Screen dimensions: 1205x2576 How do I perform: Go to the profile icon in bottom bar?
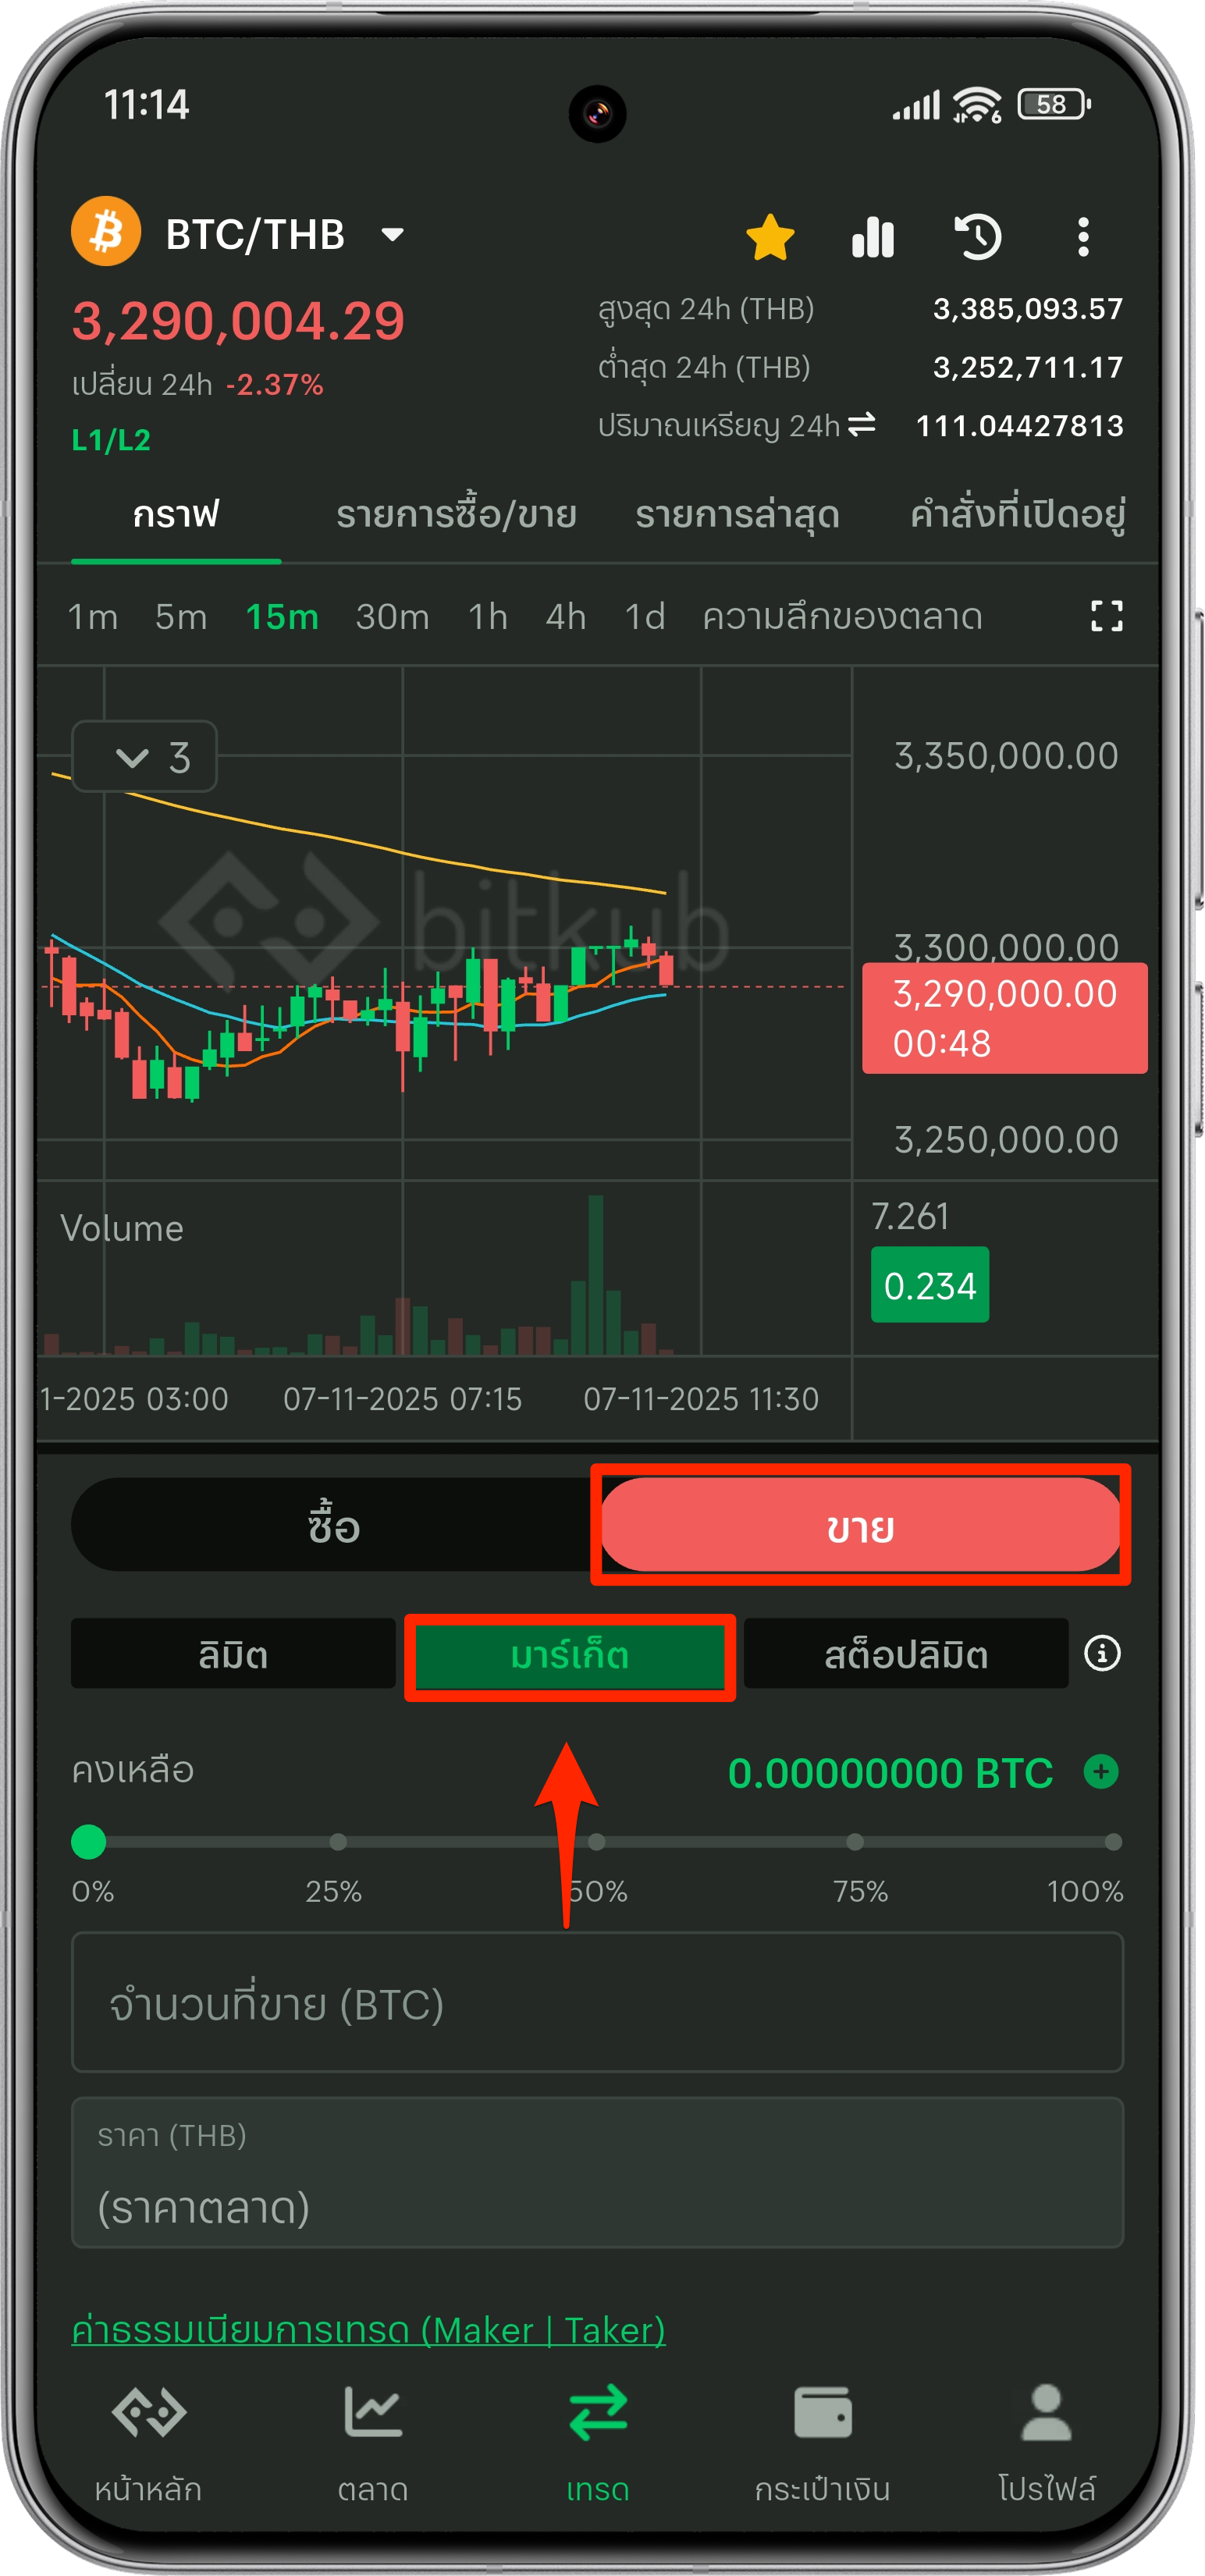pyautogui.click(x=1046, y=2443)
